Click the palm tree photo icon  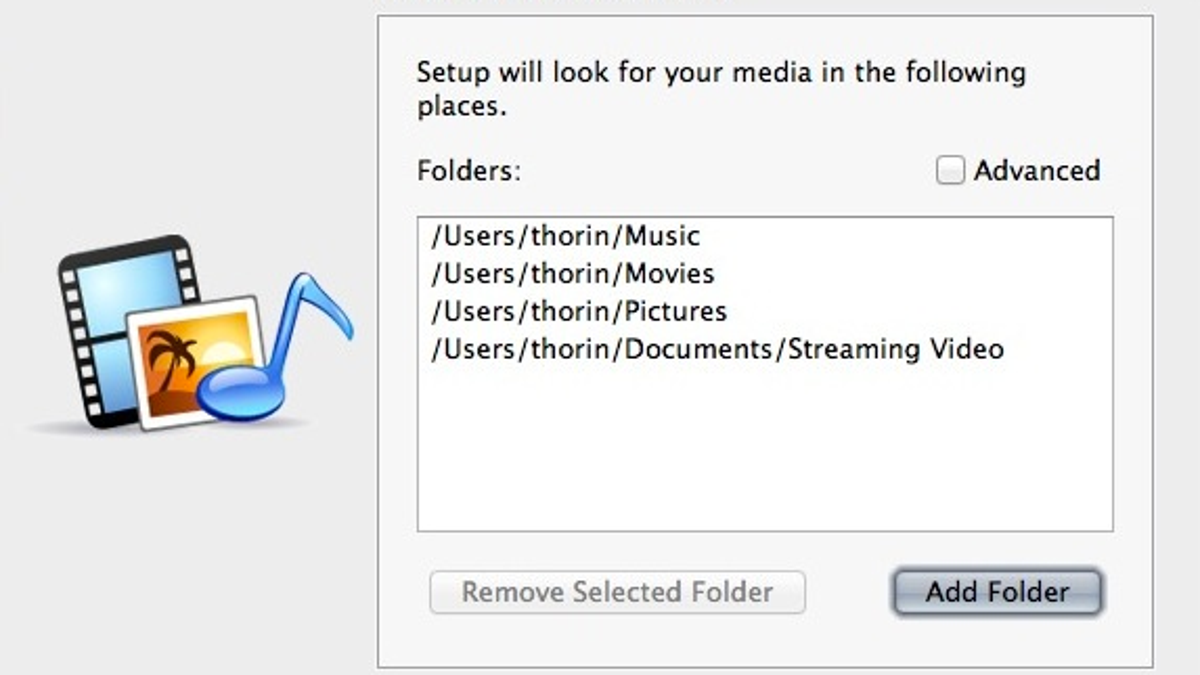pyautogui.click(x=195, y=362)
